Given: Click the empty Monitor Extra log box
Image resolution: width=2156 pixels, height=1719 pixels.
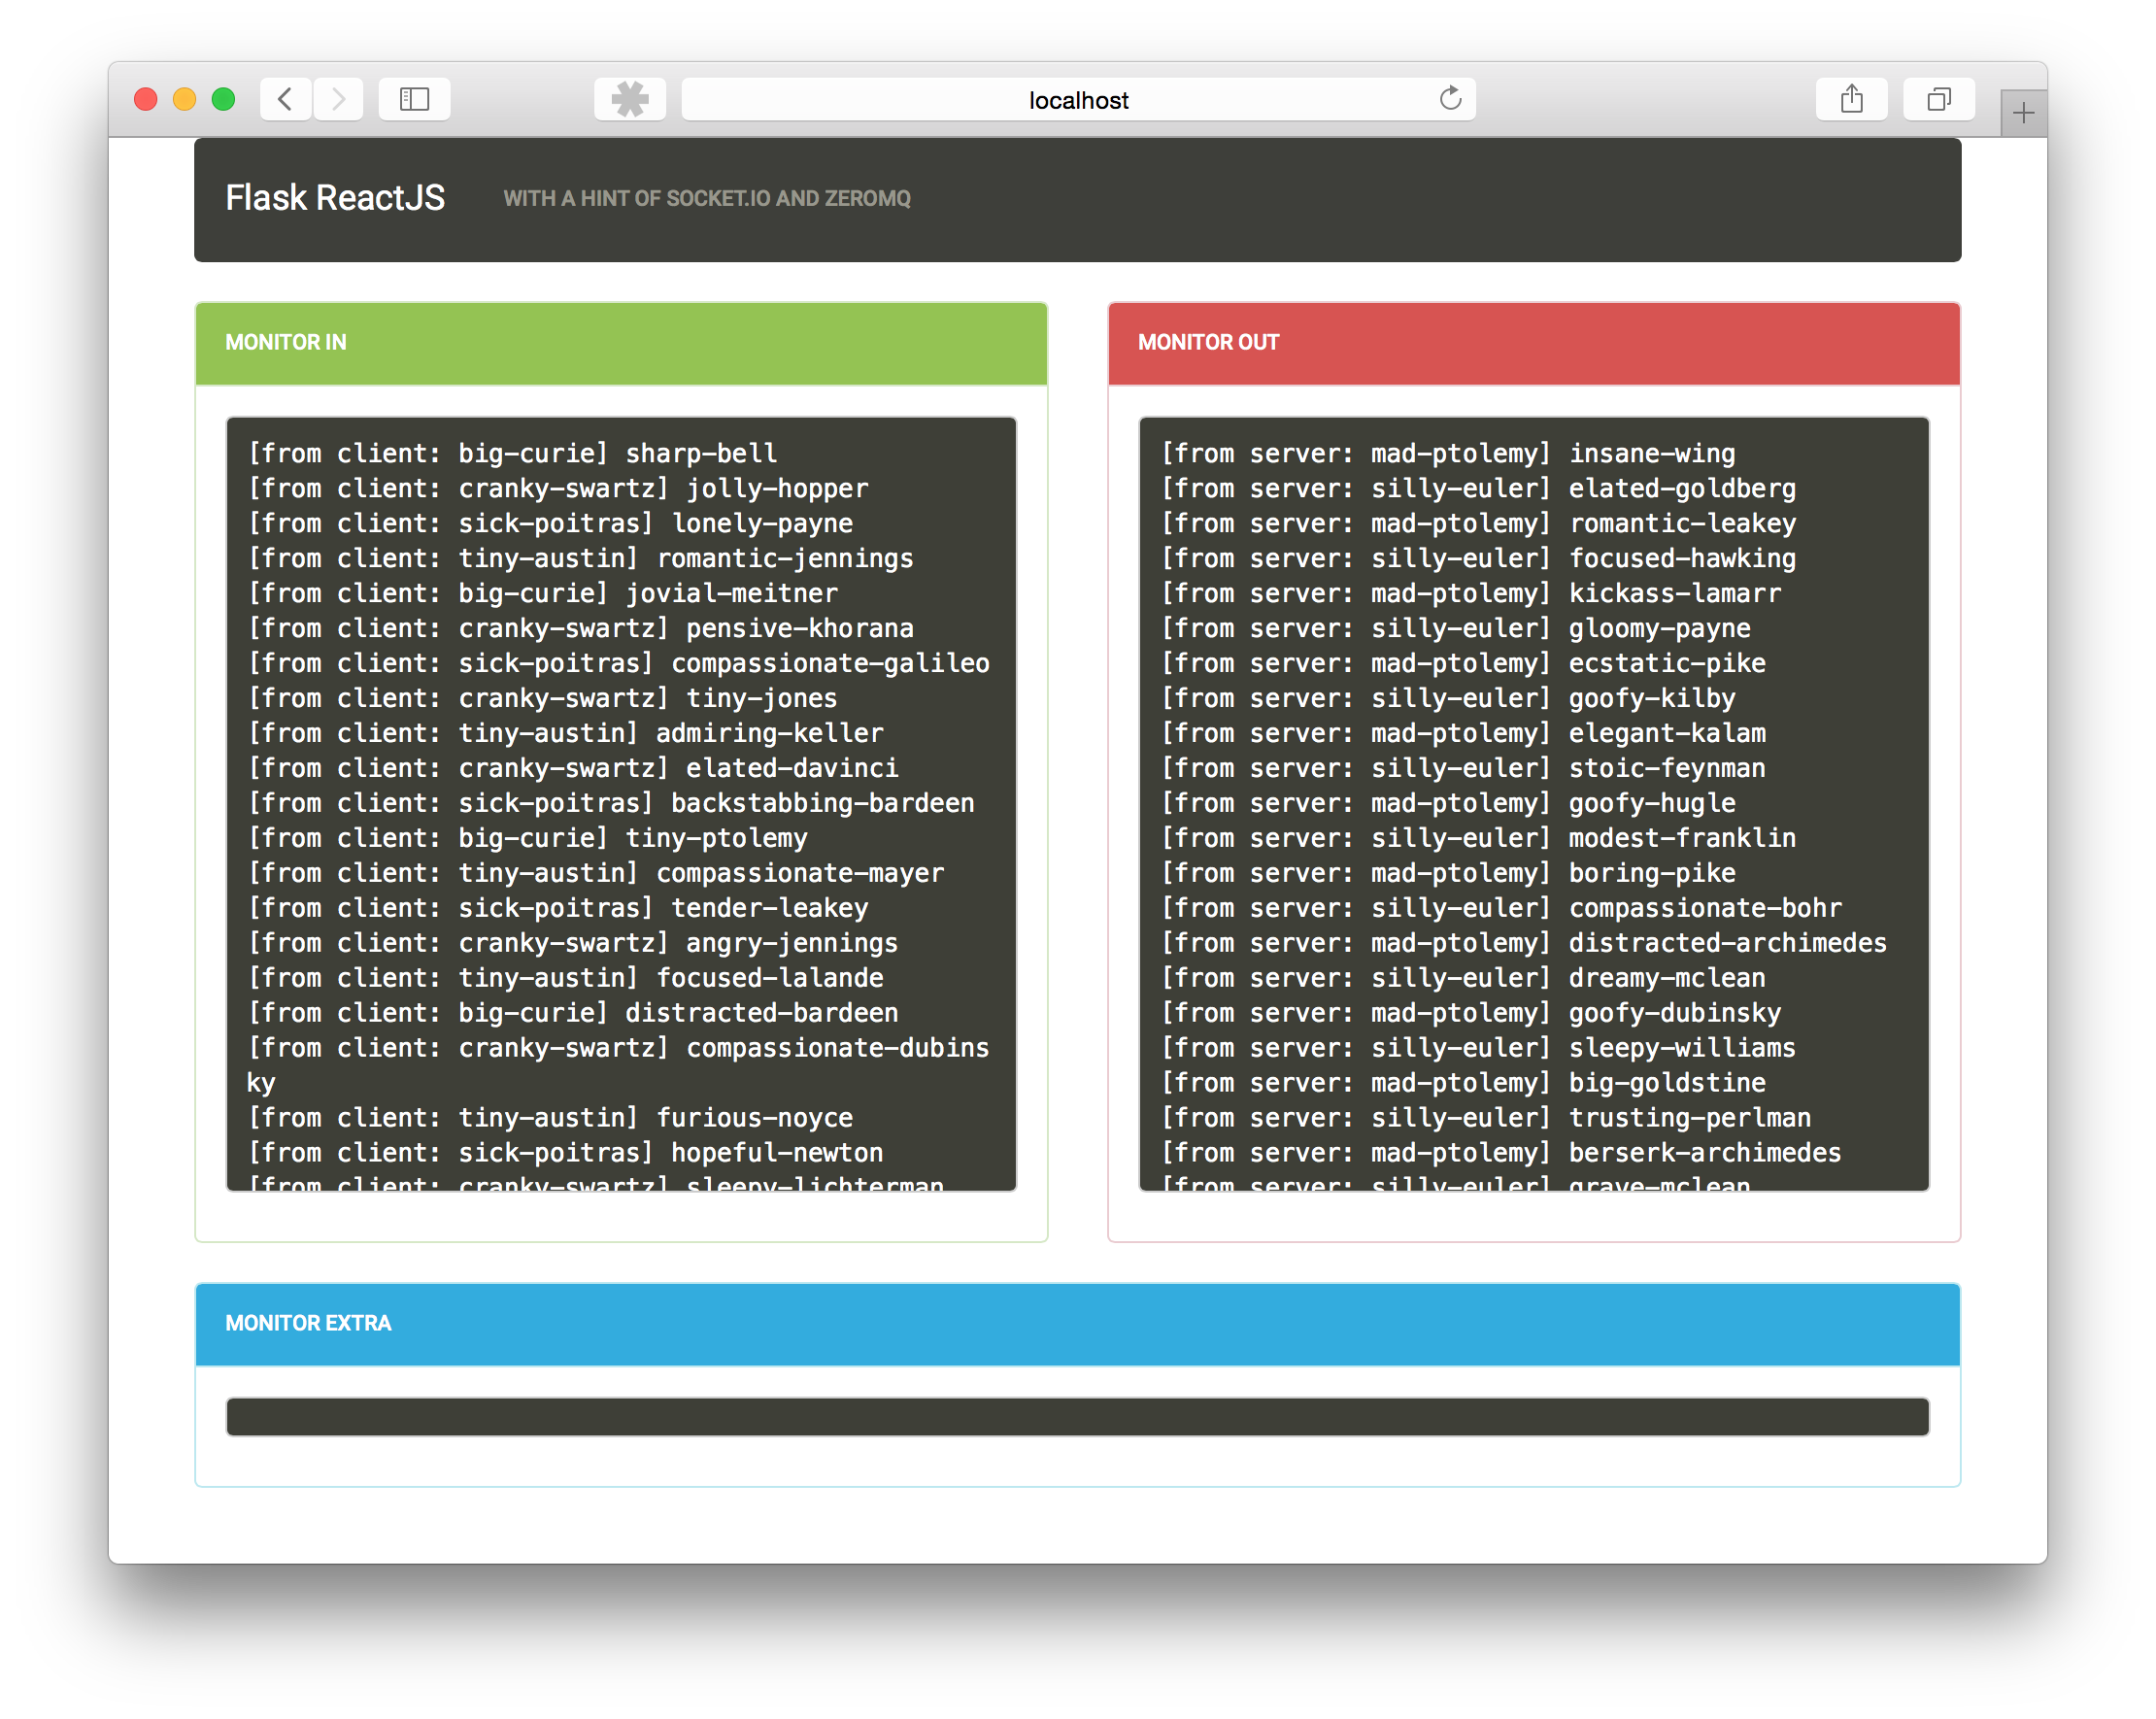Looking at the screenshot, I should tap(1076, 1416).
